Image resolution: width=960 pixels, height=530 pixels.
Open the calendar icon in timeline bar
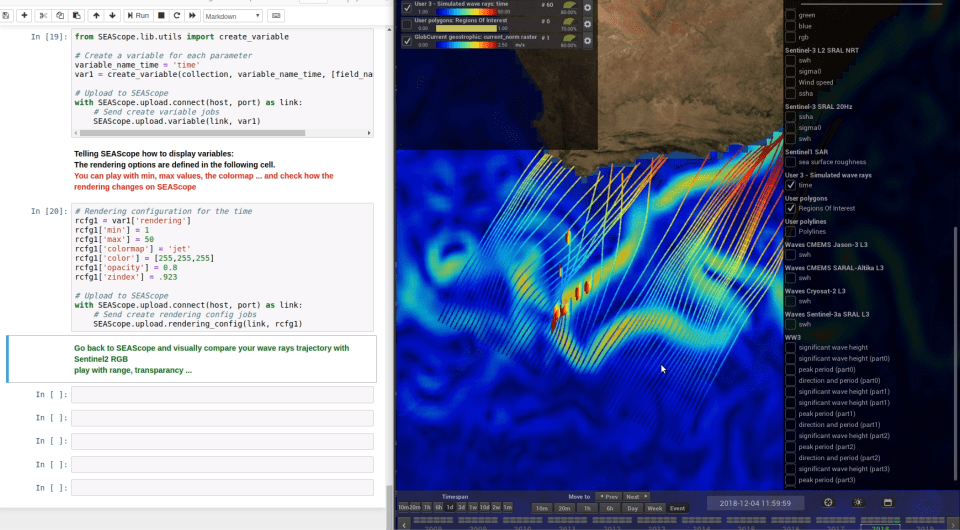886,502
